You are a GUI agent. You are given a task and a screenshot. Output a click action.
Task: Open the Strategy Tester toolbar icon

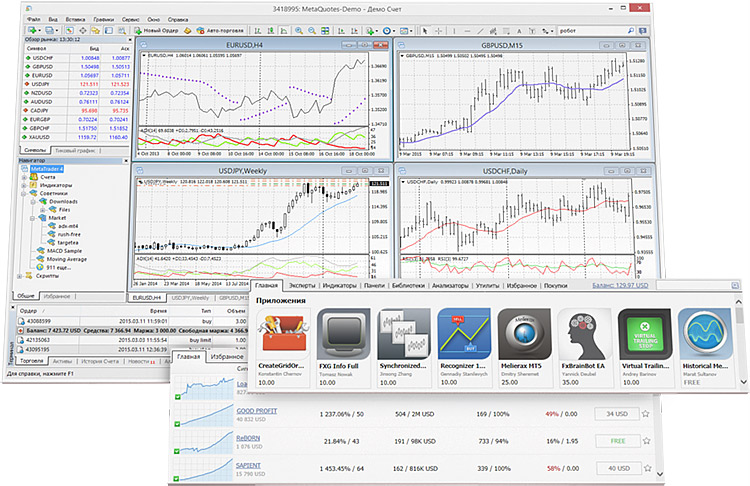pos(122,30)
